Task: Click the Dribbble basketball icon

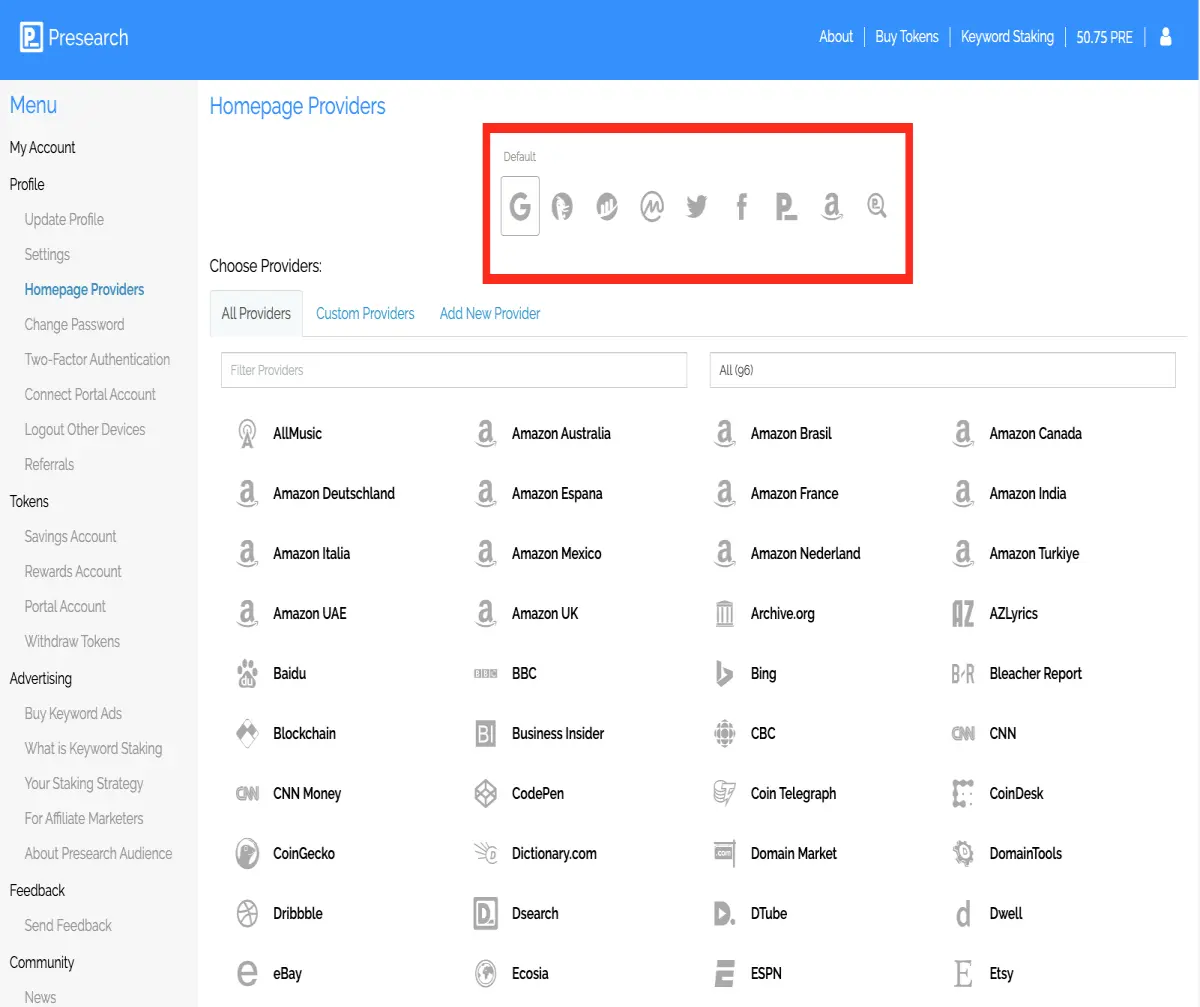Action: point(247,914)
